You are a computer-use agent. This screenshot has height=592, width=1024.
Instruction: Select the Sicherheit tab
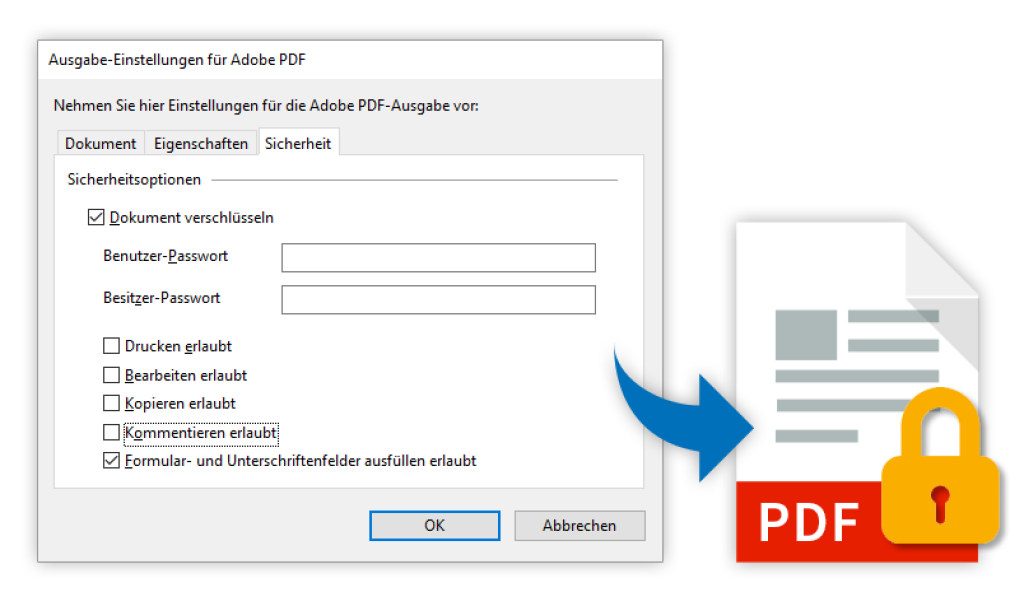[x=298, y=143]
